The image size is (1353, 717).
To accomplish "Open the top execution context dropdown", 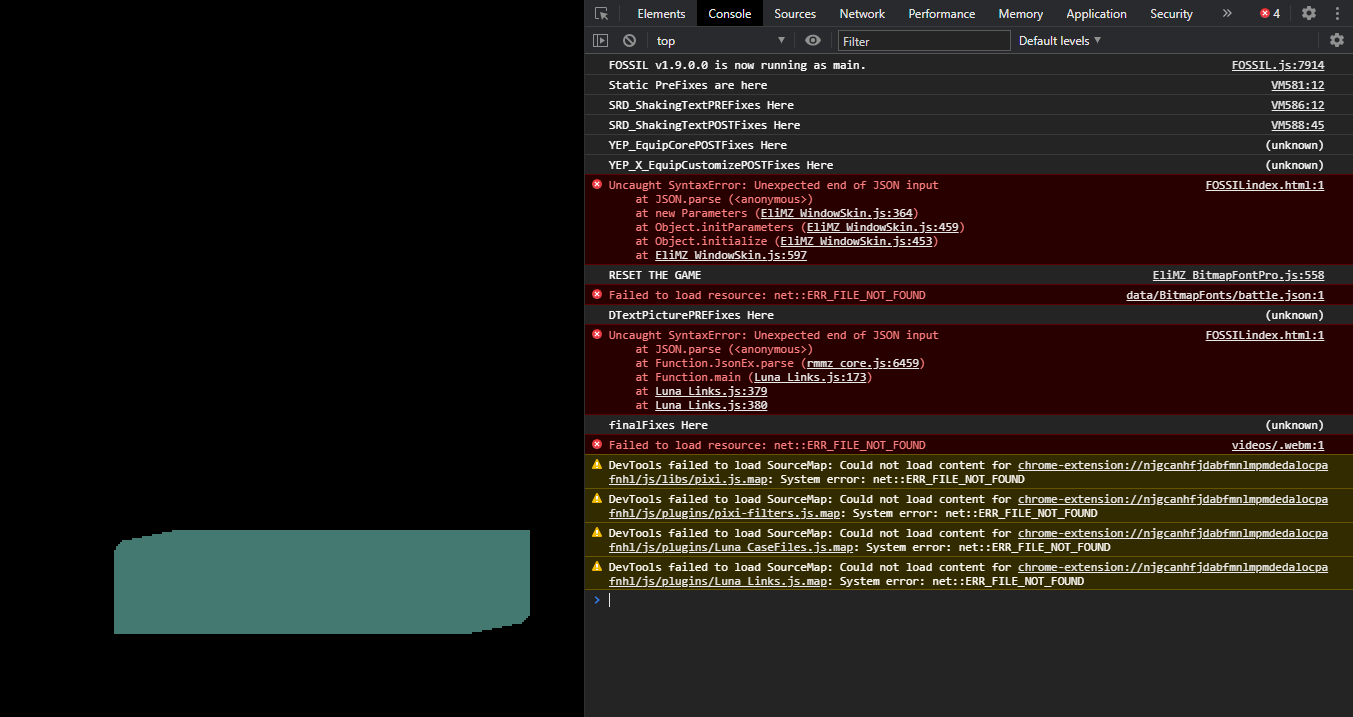I will click(720, 41).
